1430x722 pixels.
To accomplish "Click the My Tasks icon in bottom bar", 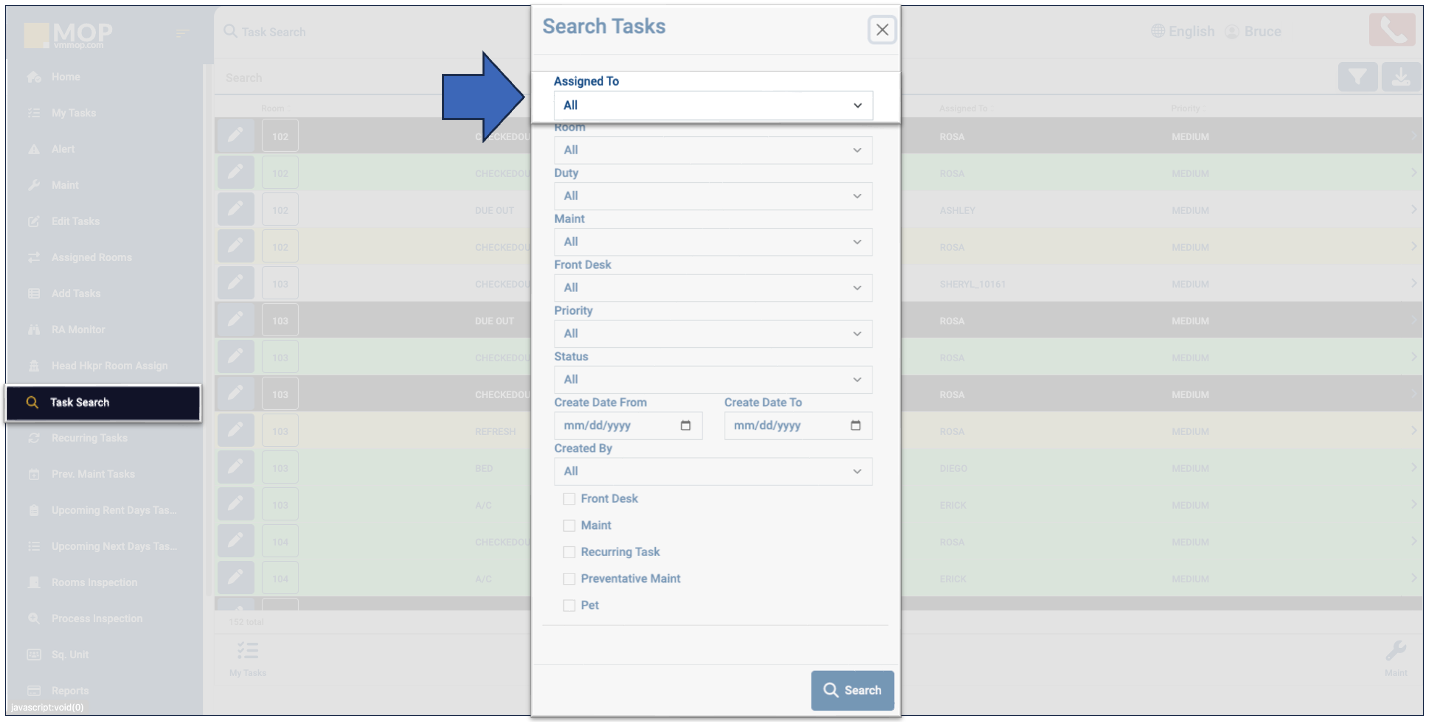I will [247, 653].
